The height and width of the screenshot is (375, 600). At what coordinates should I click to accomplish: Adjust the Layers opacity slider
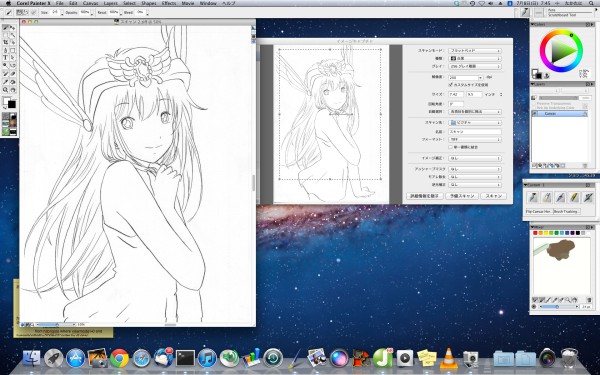[x=559, y=98]
